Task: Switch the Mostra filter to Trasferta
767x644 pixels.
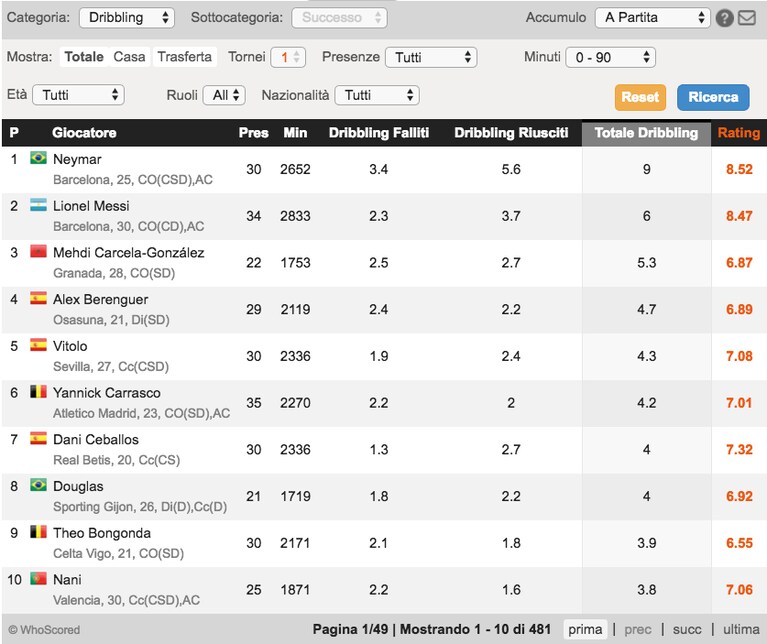Action: (184, 57)
